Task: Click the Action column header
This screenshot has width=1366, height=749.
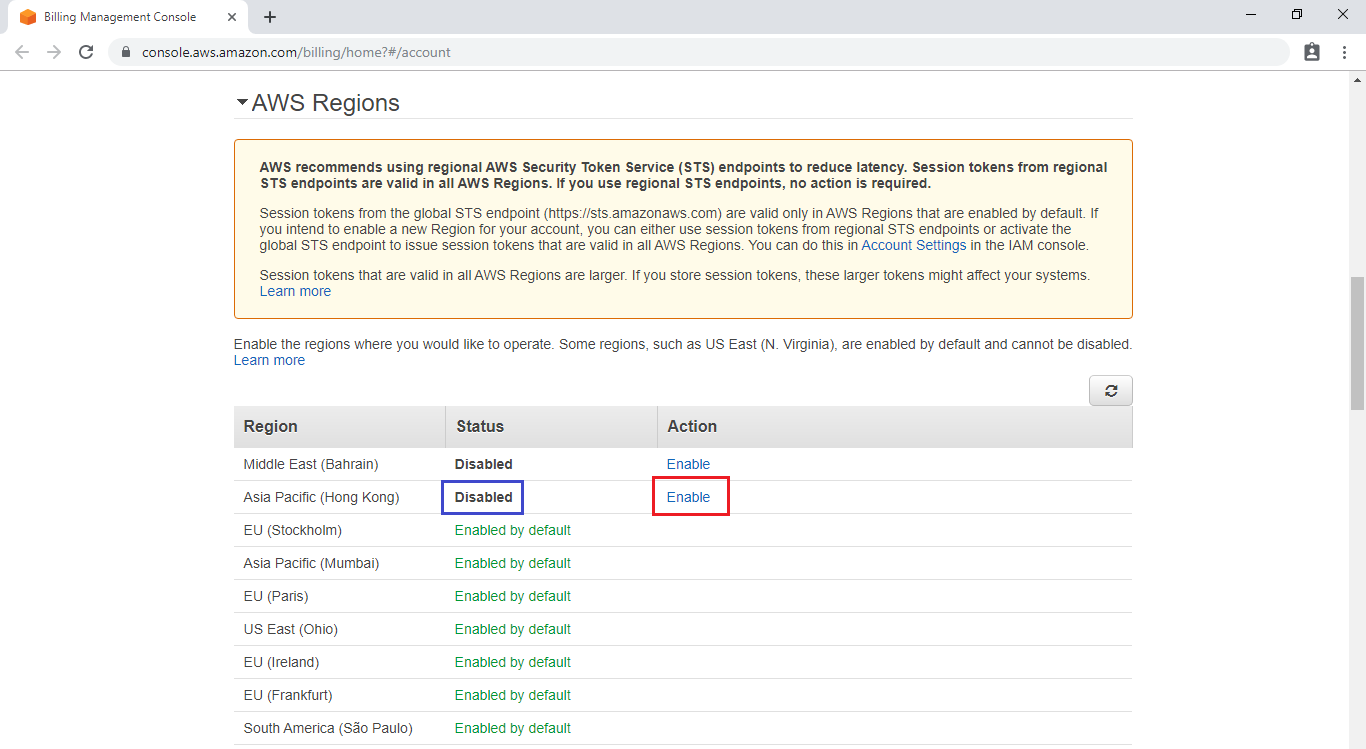Action: [692, 426]
